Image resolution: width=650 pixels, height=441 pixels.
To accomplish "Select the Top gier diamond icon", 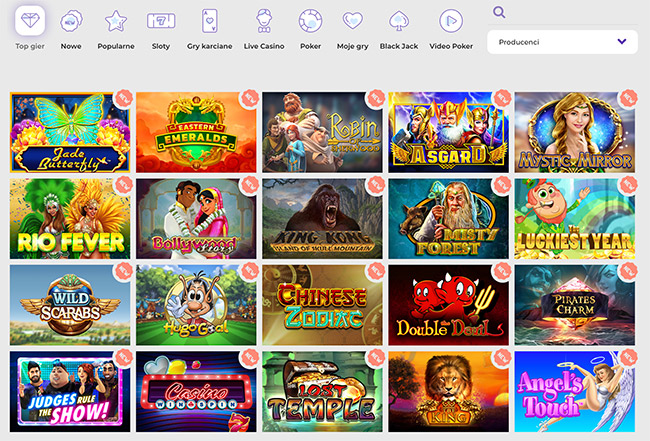I will coord(30,20).
